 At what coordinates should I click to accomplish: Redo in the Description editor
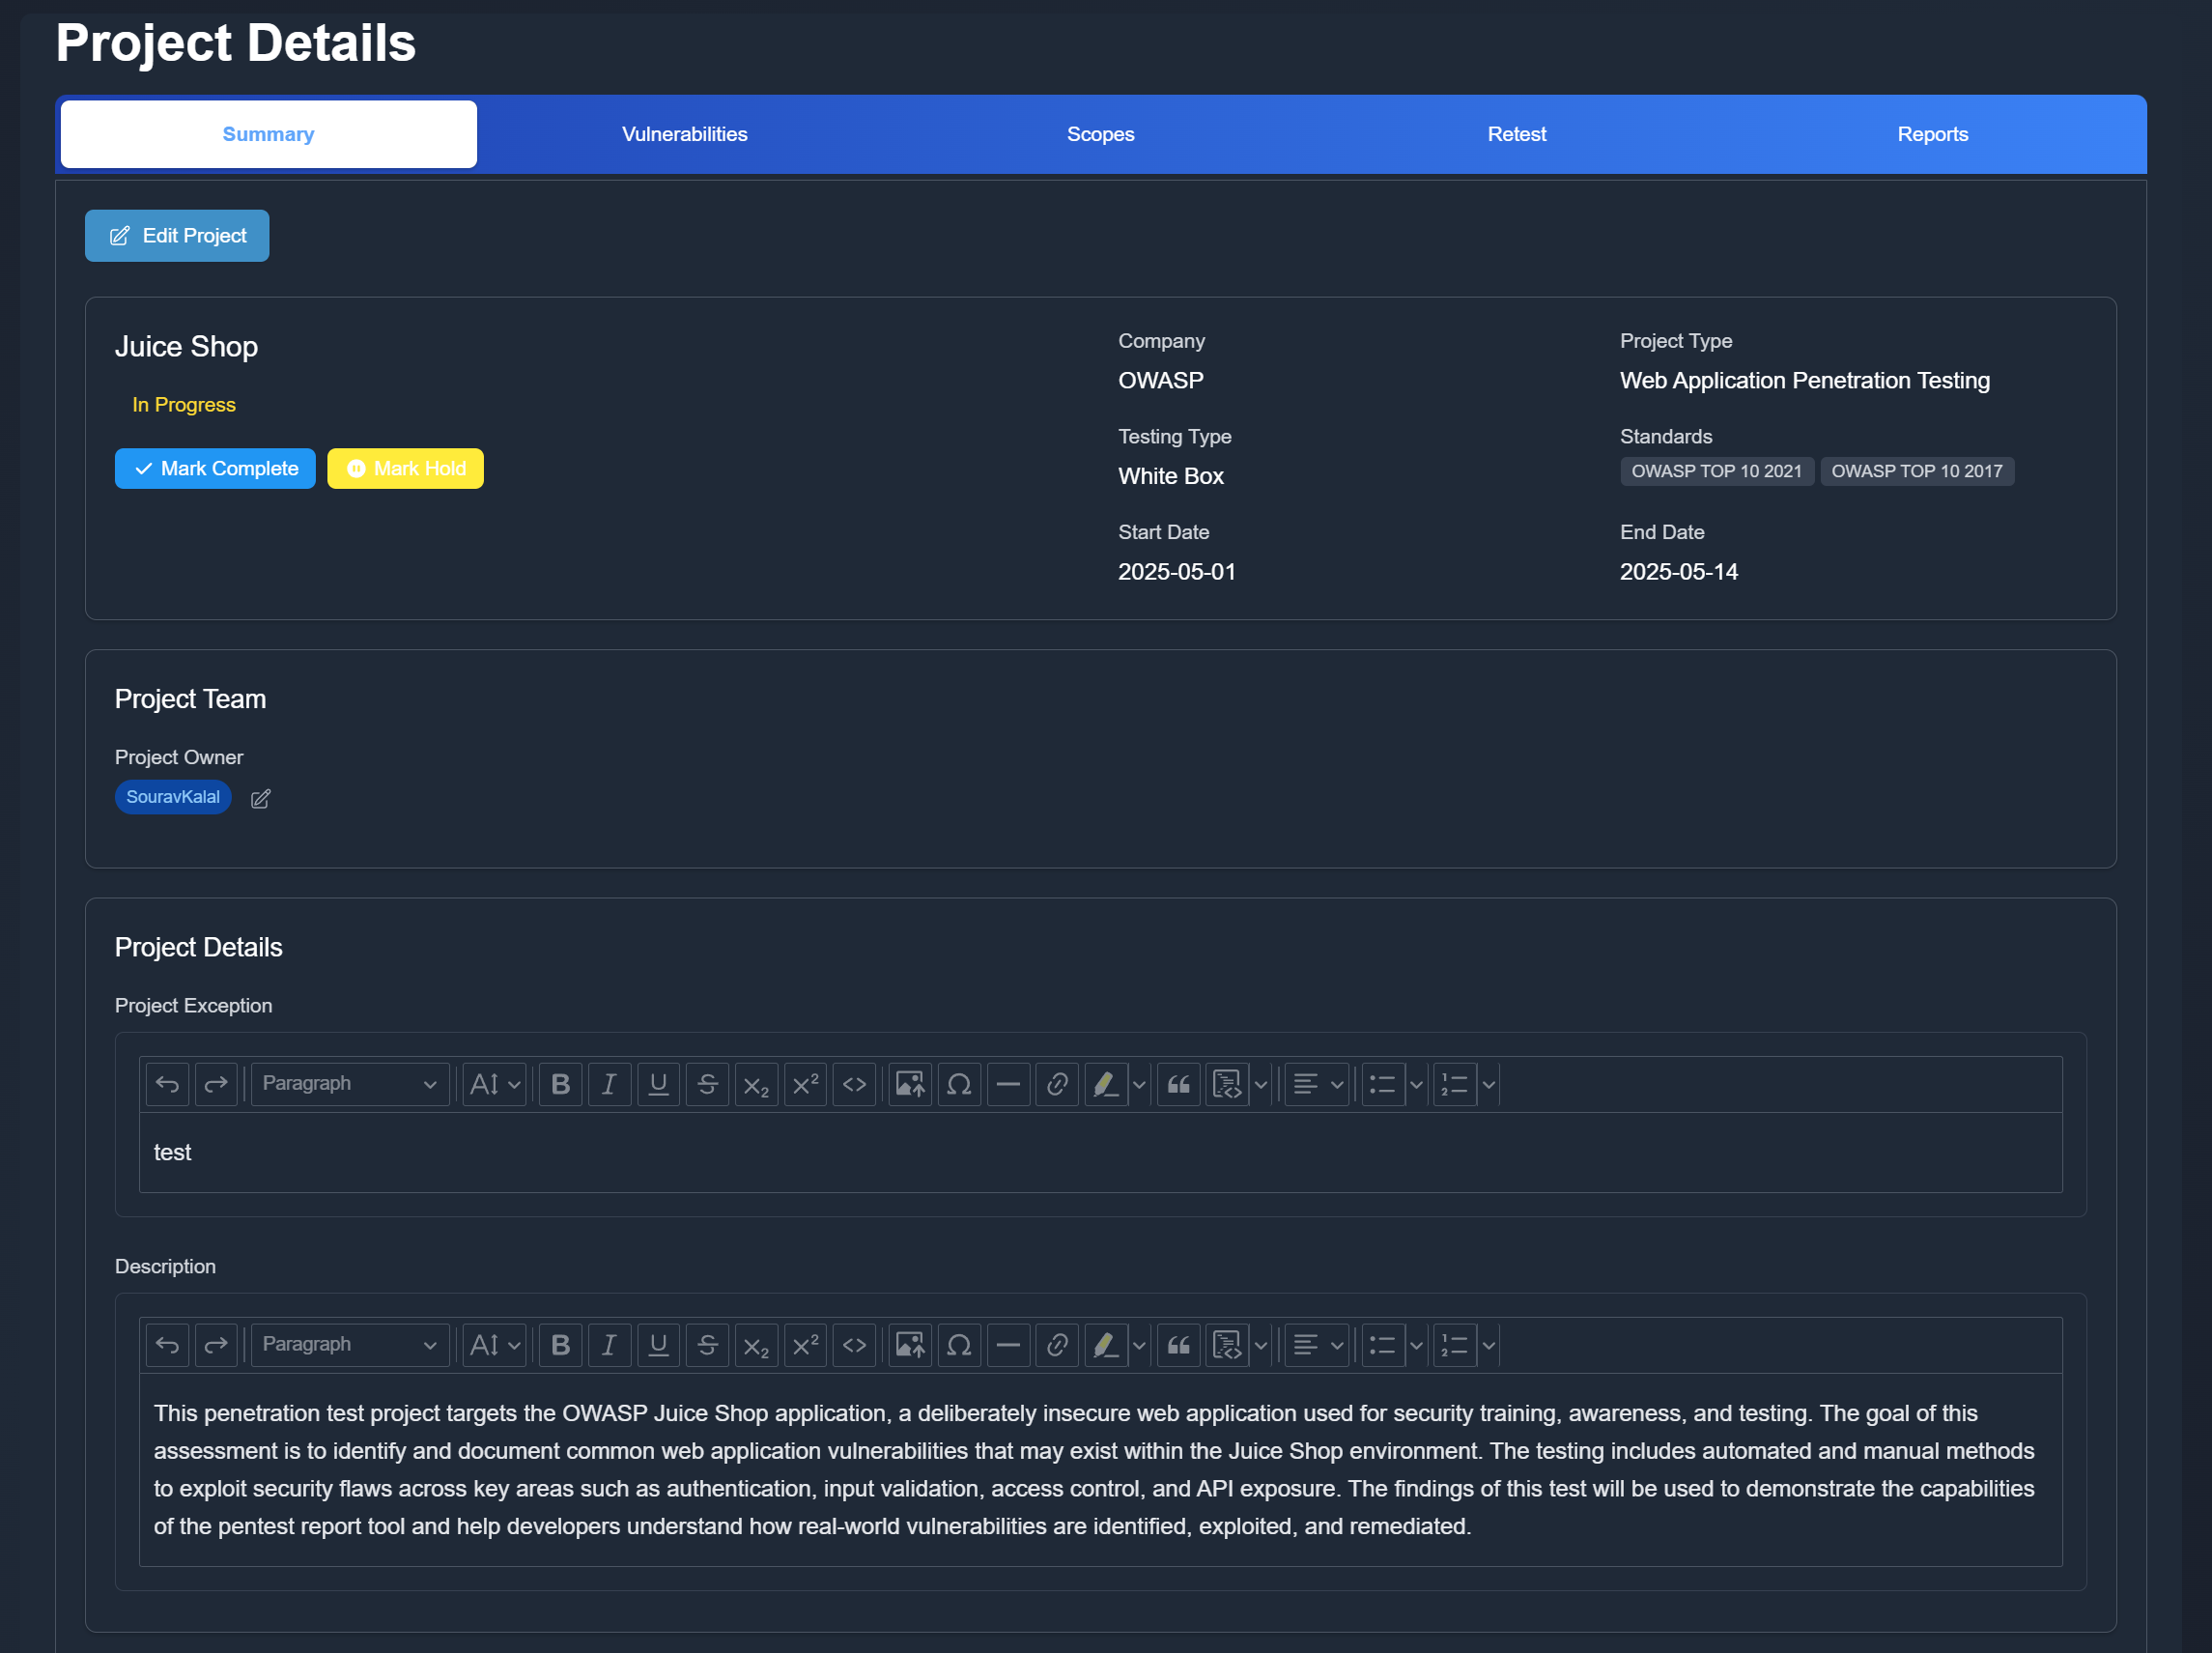216,1345
